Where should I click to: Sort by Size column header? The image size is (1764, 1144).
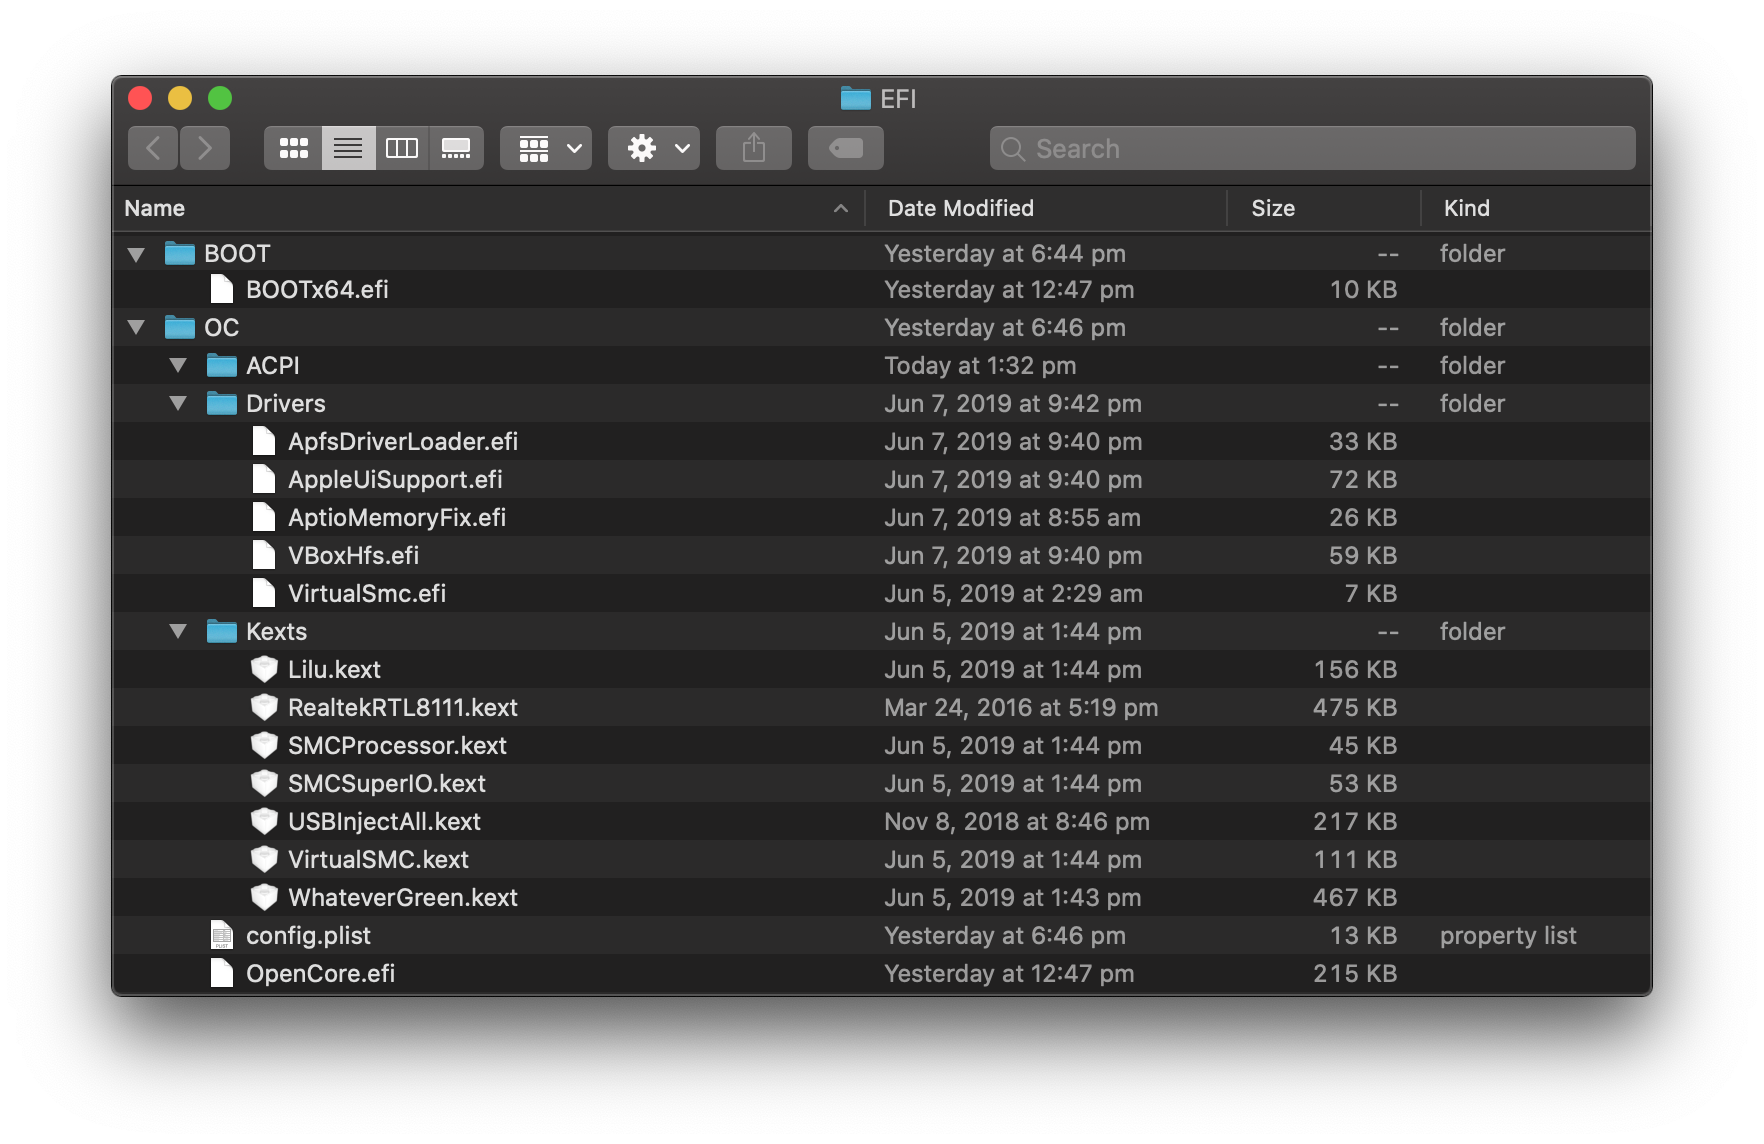(x=1324, y=208)
